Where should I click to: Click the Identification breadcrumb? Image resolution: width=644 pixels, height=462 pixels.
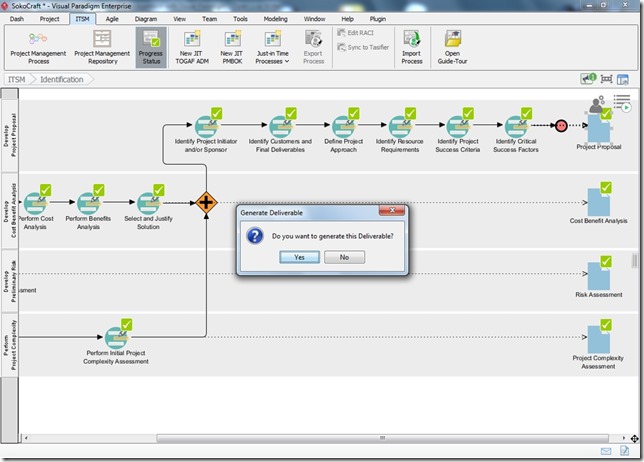[x=62, y=79]
